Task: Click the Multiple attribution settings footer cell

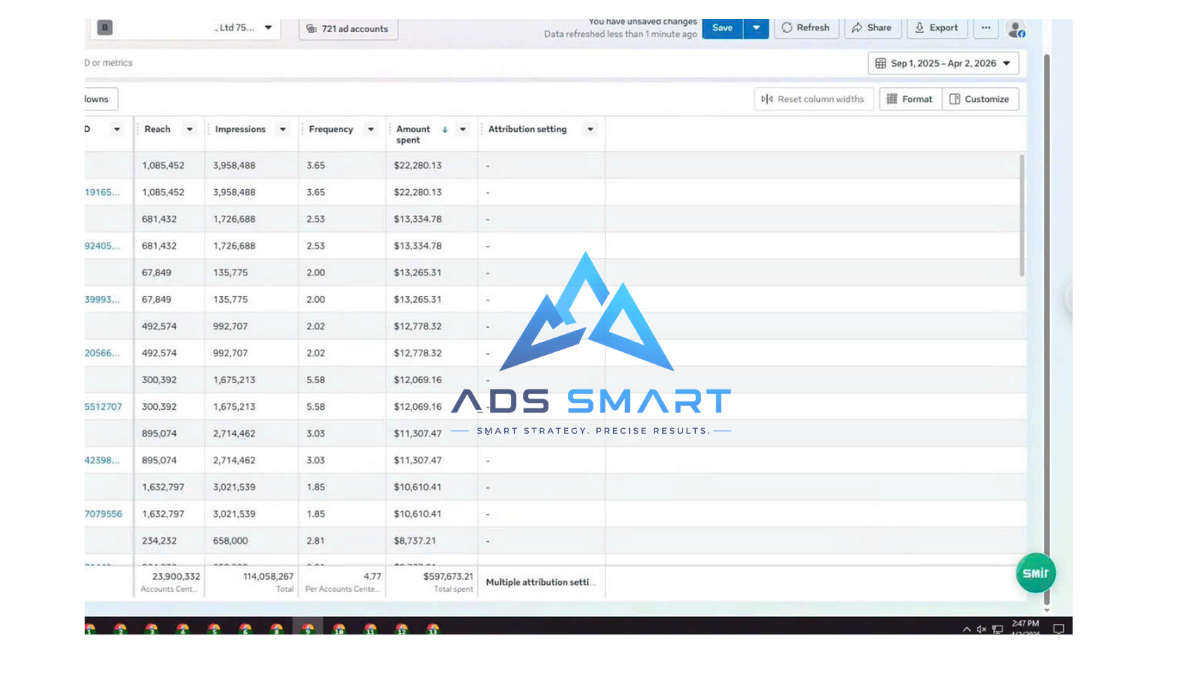Action: tap(540, 582)
